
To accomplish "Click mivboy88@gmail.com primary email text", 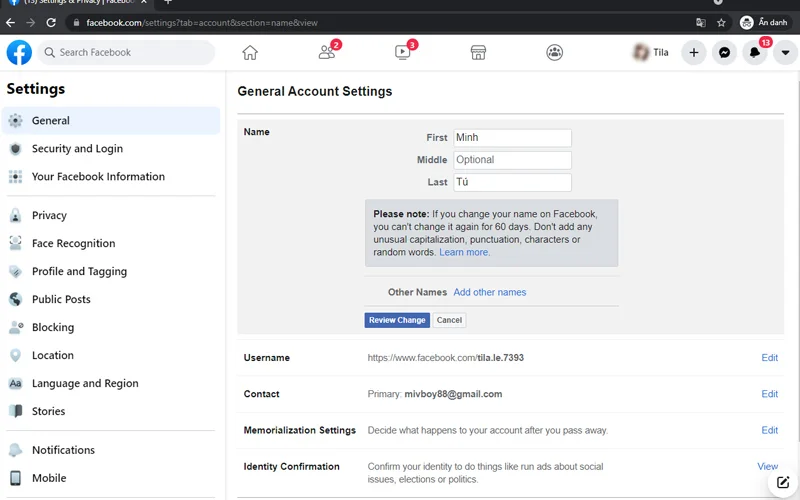I will click(x=453, y=394).
